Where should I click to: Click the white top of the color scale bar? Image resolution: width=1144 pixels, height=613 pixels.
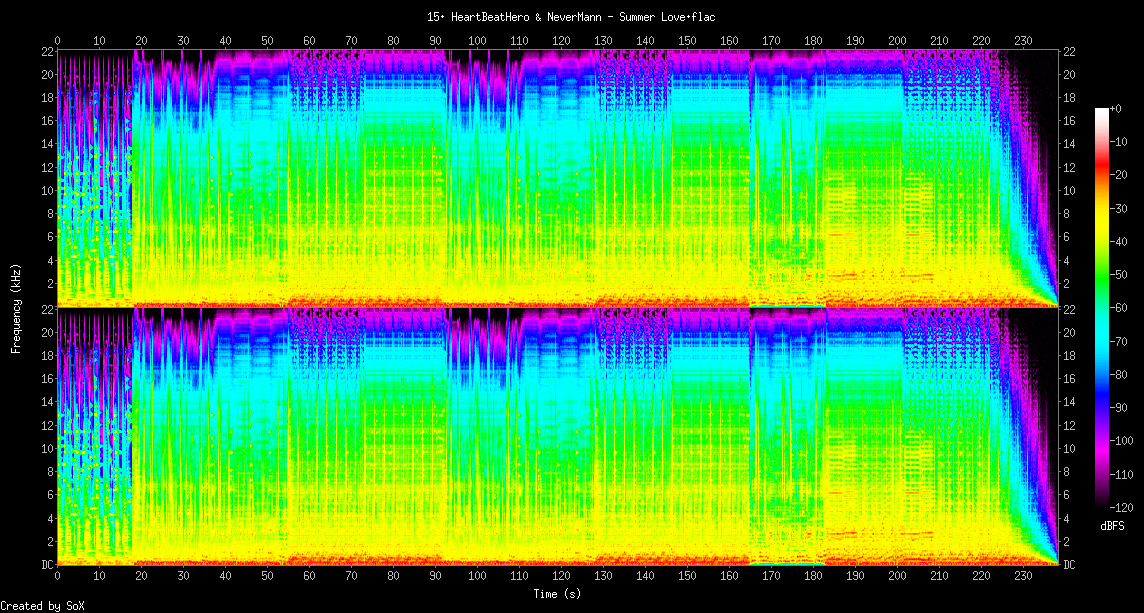pyautogui.click(x=1103, y=110)
